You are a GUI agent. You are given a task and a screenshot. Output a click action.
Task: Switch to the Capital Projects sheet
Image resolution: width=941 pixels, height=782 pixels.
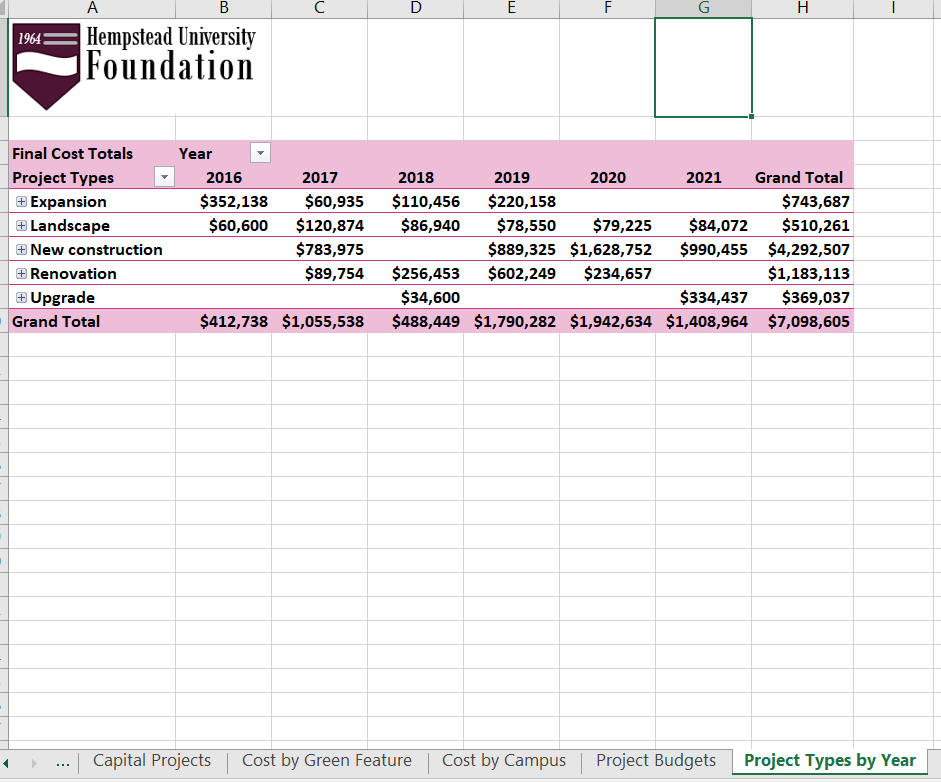point(151,760)
